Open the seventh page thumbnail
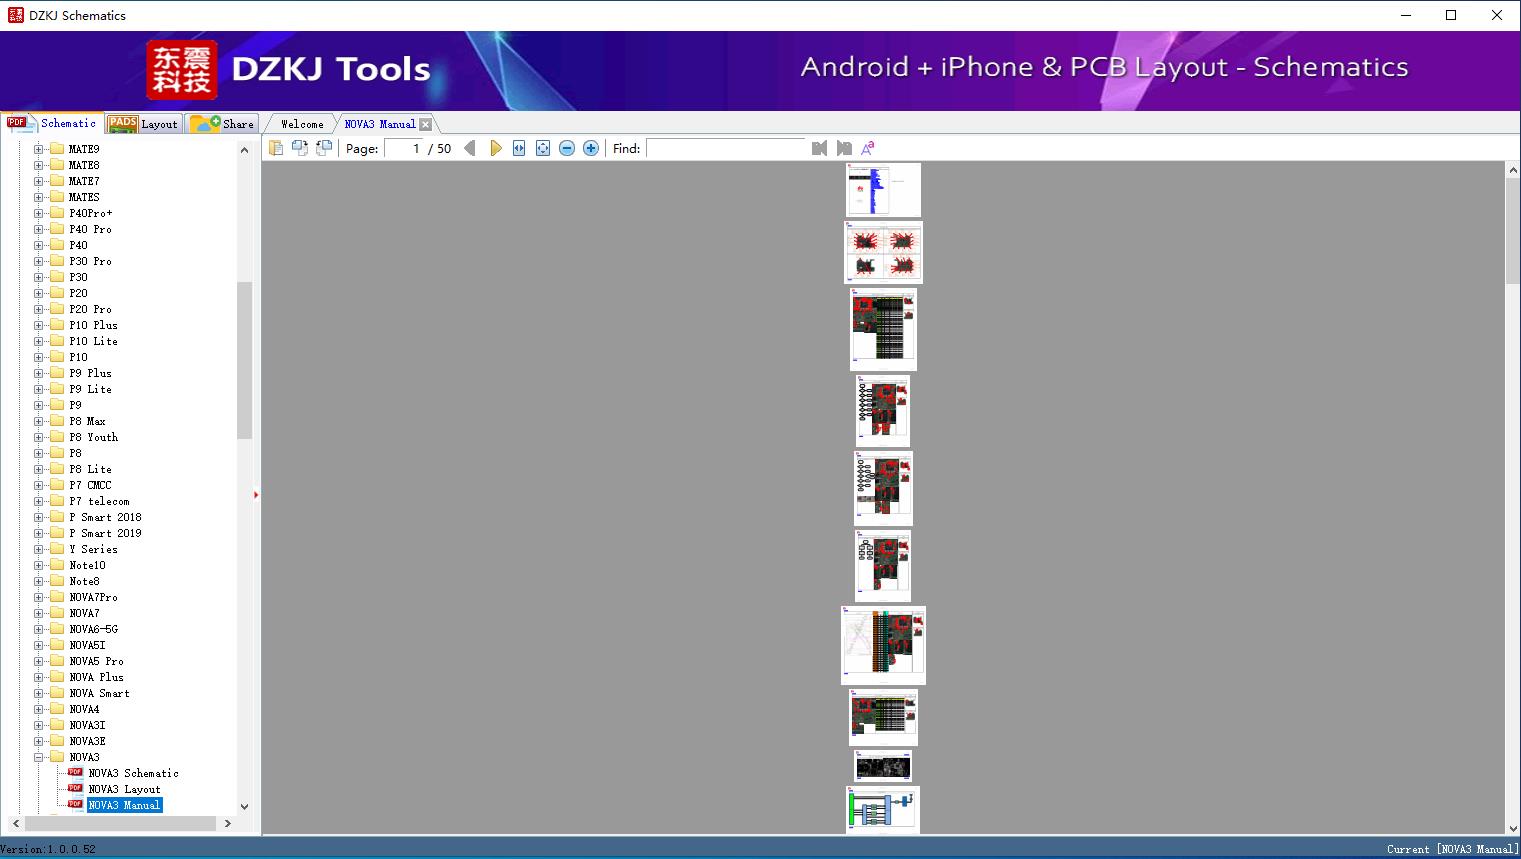The width and height of the screenshot is (1521, 859). point(883,645)
